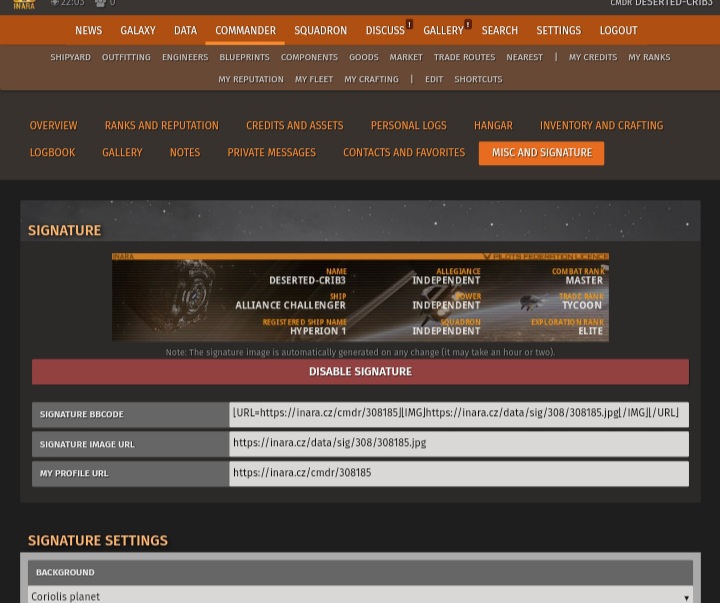Expand the Coriolis planet background dropdown
This screenshot has height=603, width=720.
[x=360, y=596]
